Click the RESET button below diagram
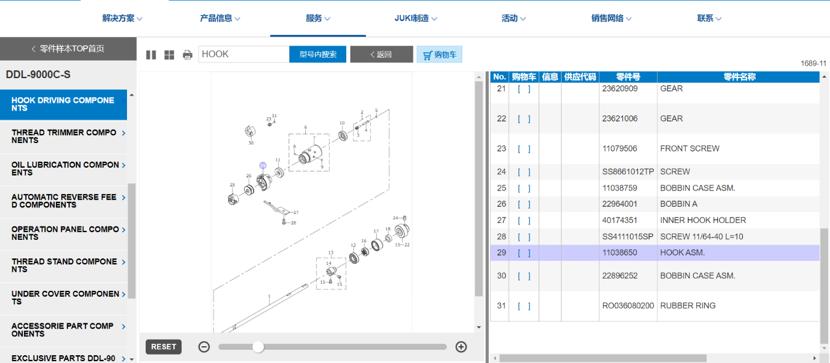Screen dimensions: 830x363 pyautogui.click(x=163, y=347)
